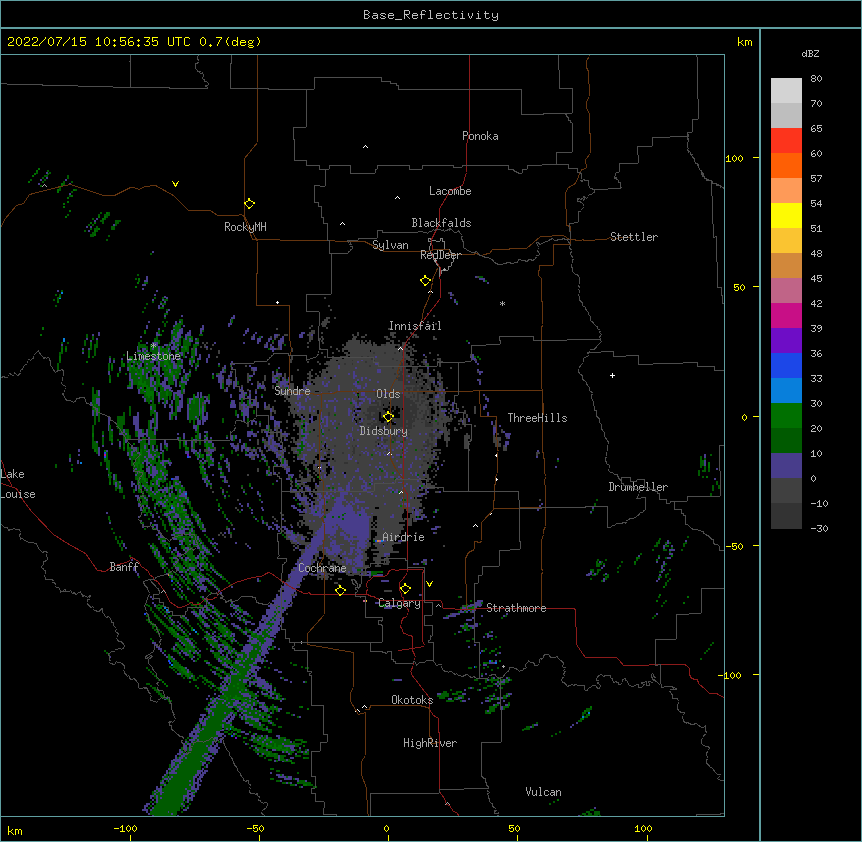
Task: Click the Innisfail city label
Action: click(x=415, y=326)
